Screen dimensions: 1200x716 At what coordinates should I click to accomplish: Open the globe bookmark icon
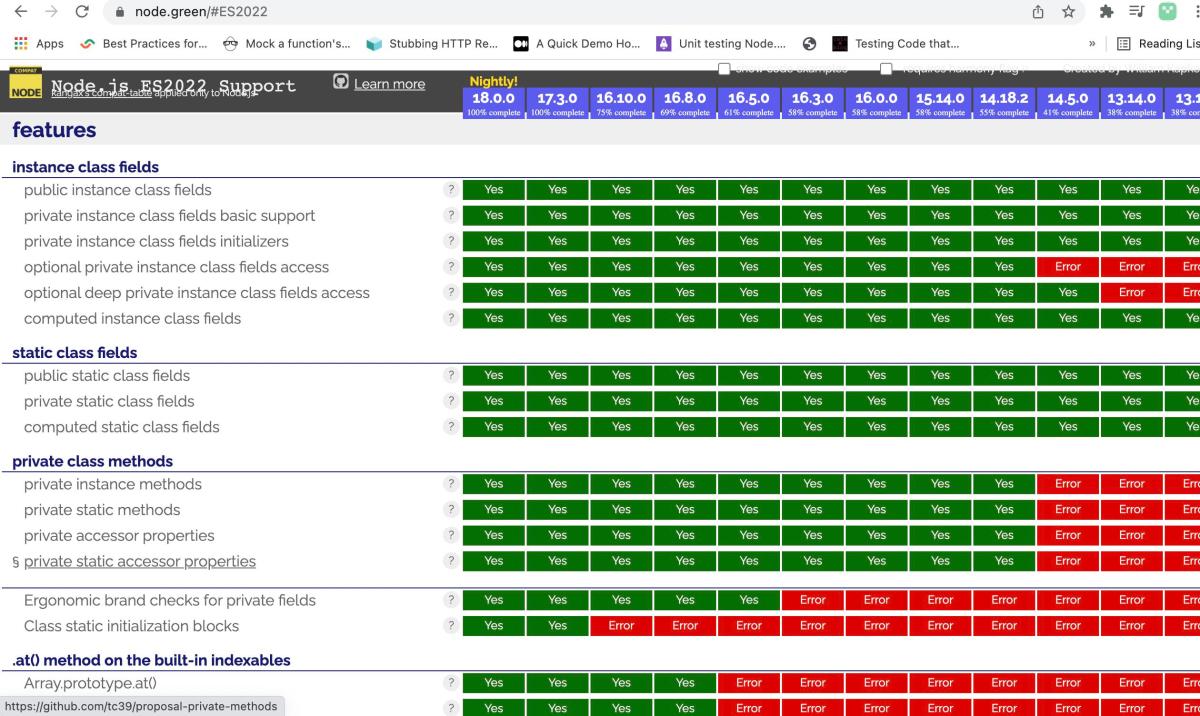click(810, 43)
